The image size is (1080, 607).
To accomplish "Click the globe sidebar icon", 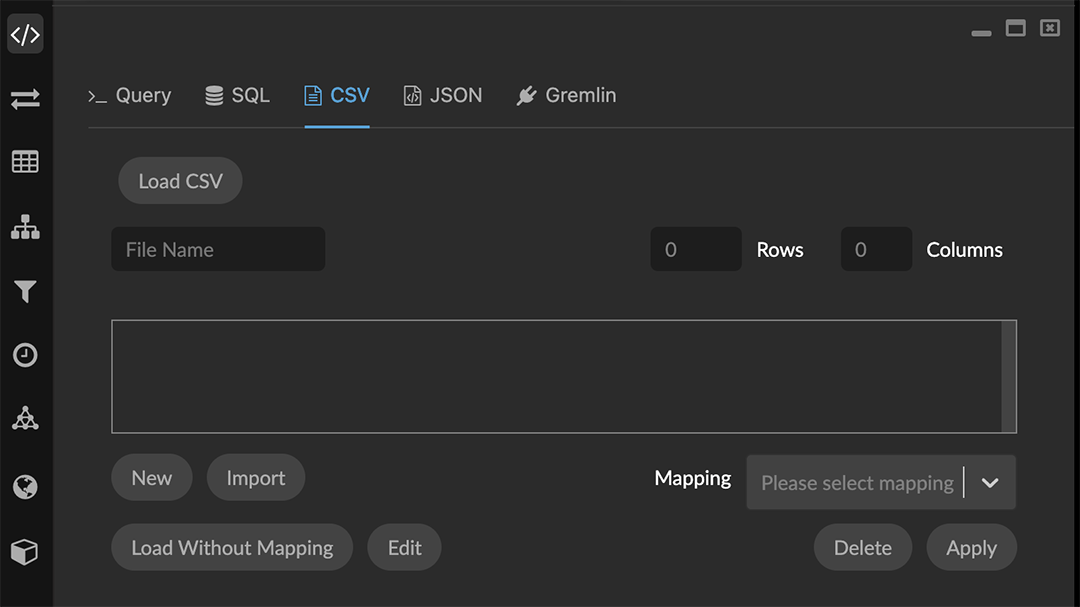I will click(x=25, y=487).
